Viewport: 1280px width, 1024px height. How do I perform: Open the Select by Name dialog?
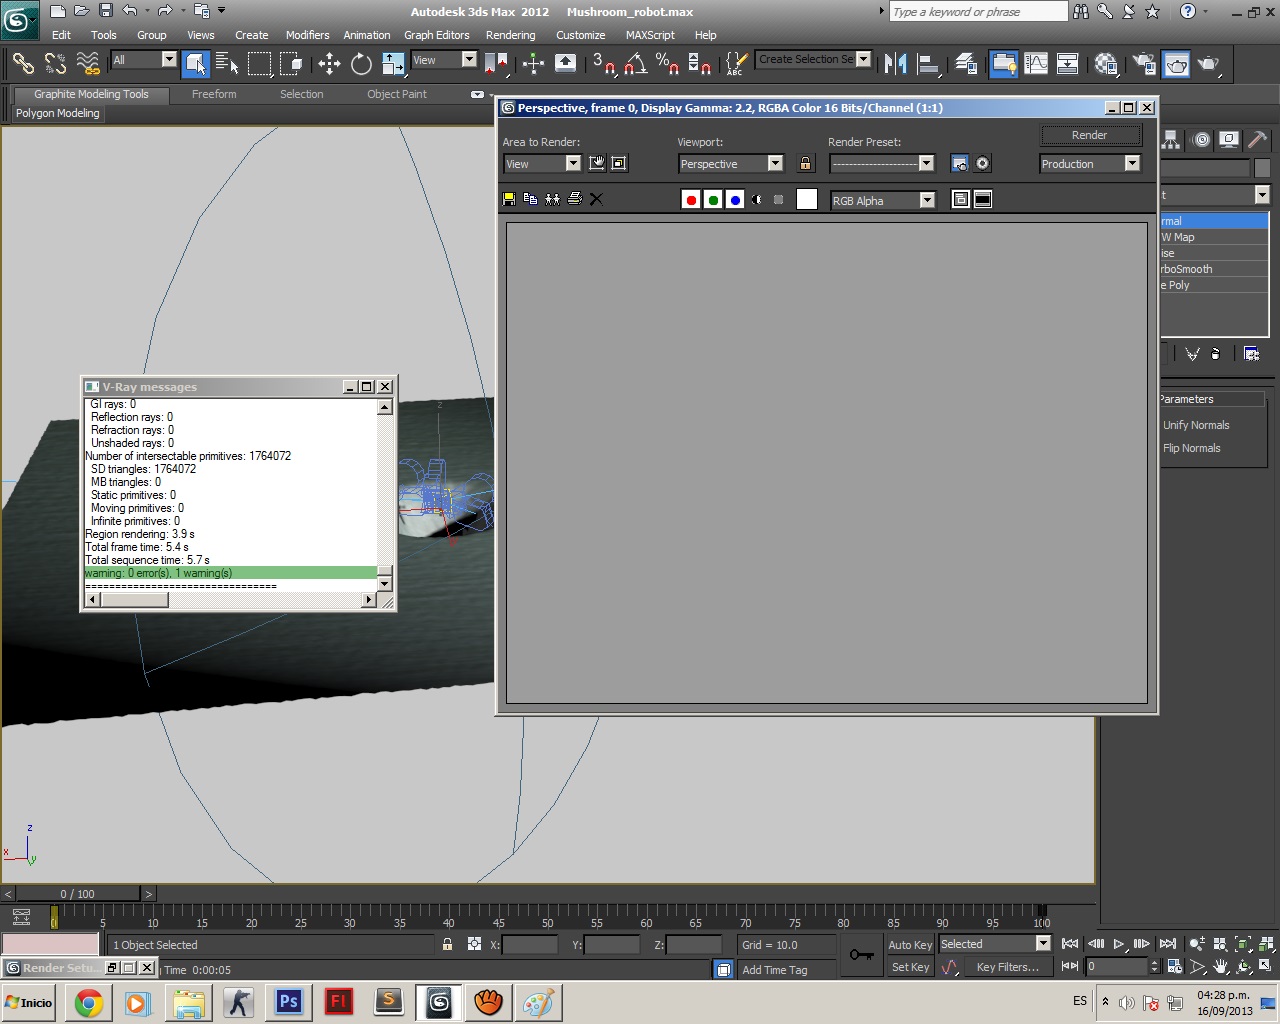click(227, 63)
